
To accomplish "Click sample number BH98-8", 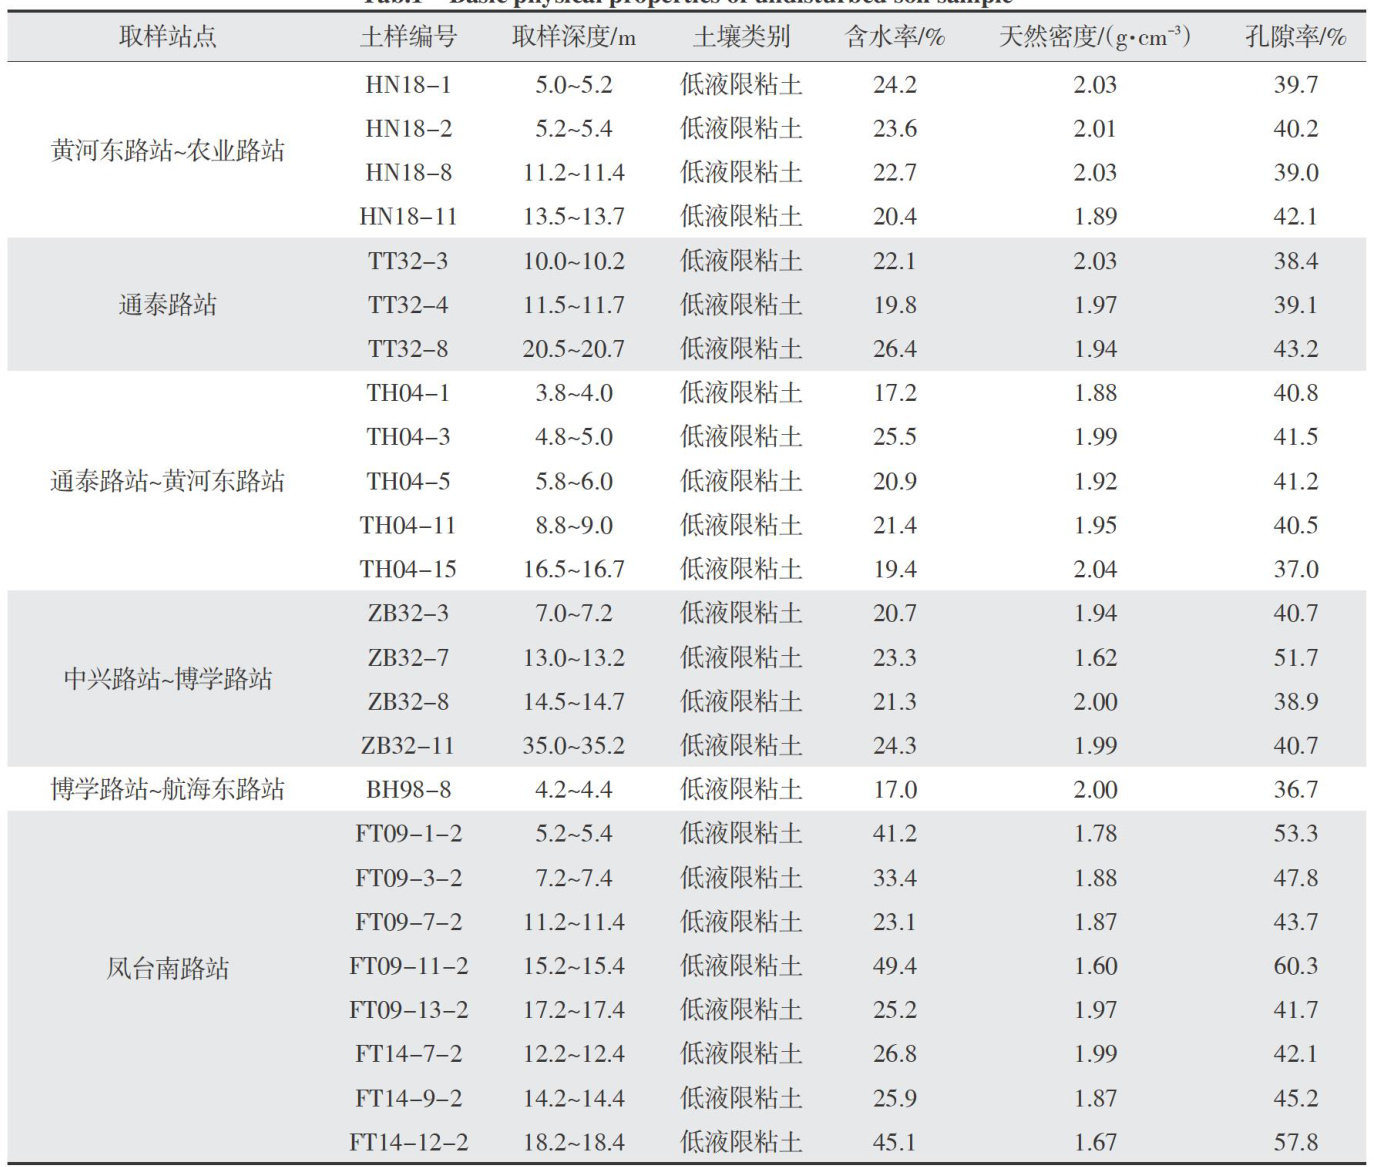I will (408, 790).
